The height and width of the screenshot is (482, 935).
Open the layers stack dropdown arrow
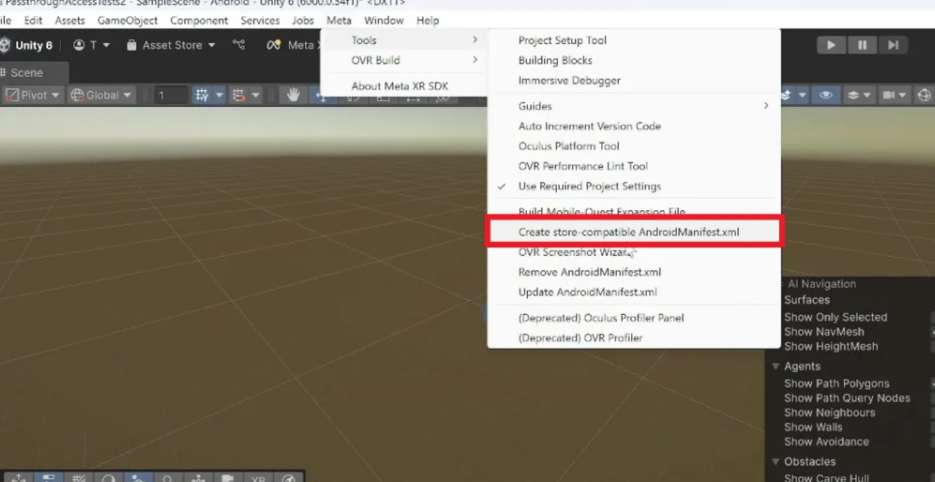pos(866,95)
